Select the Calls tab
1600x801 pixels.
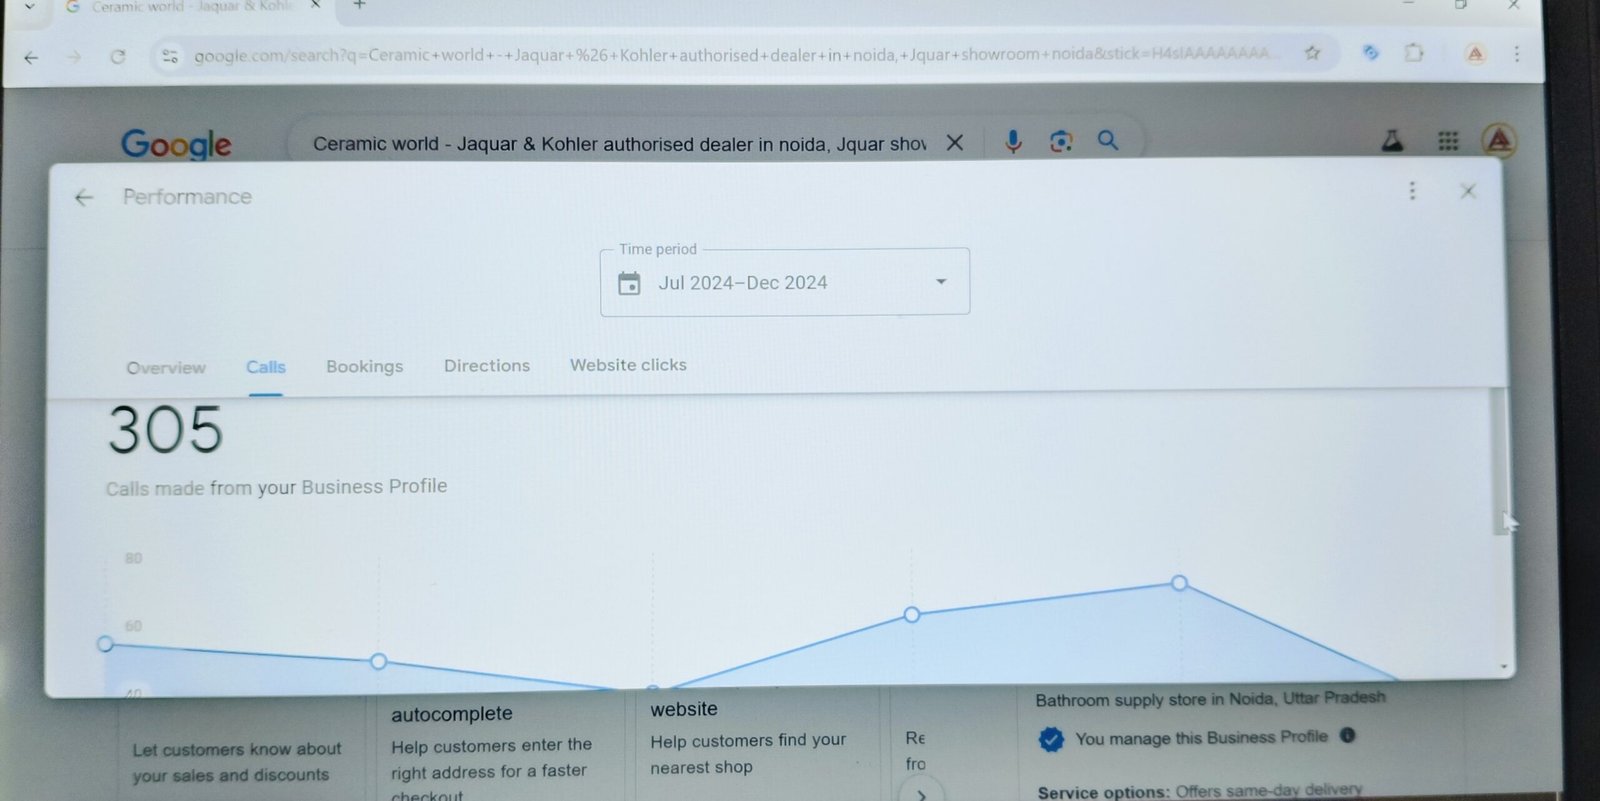[x=266, y=367]
